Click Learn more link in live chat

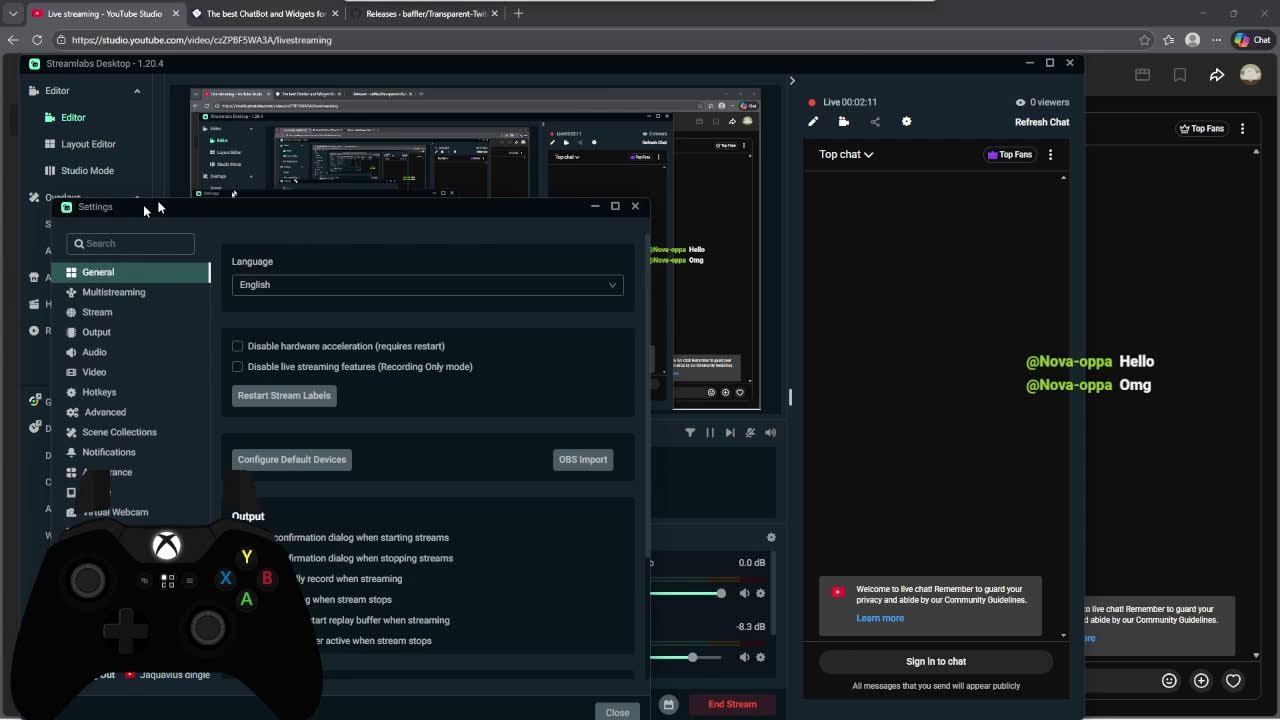coord(880,618)
